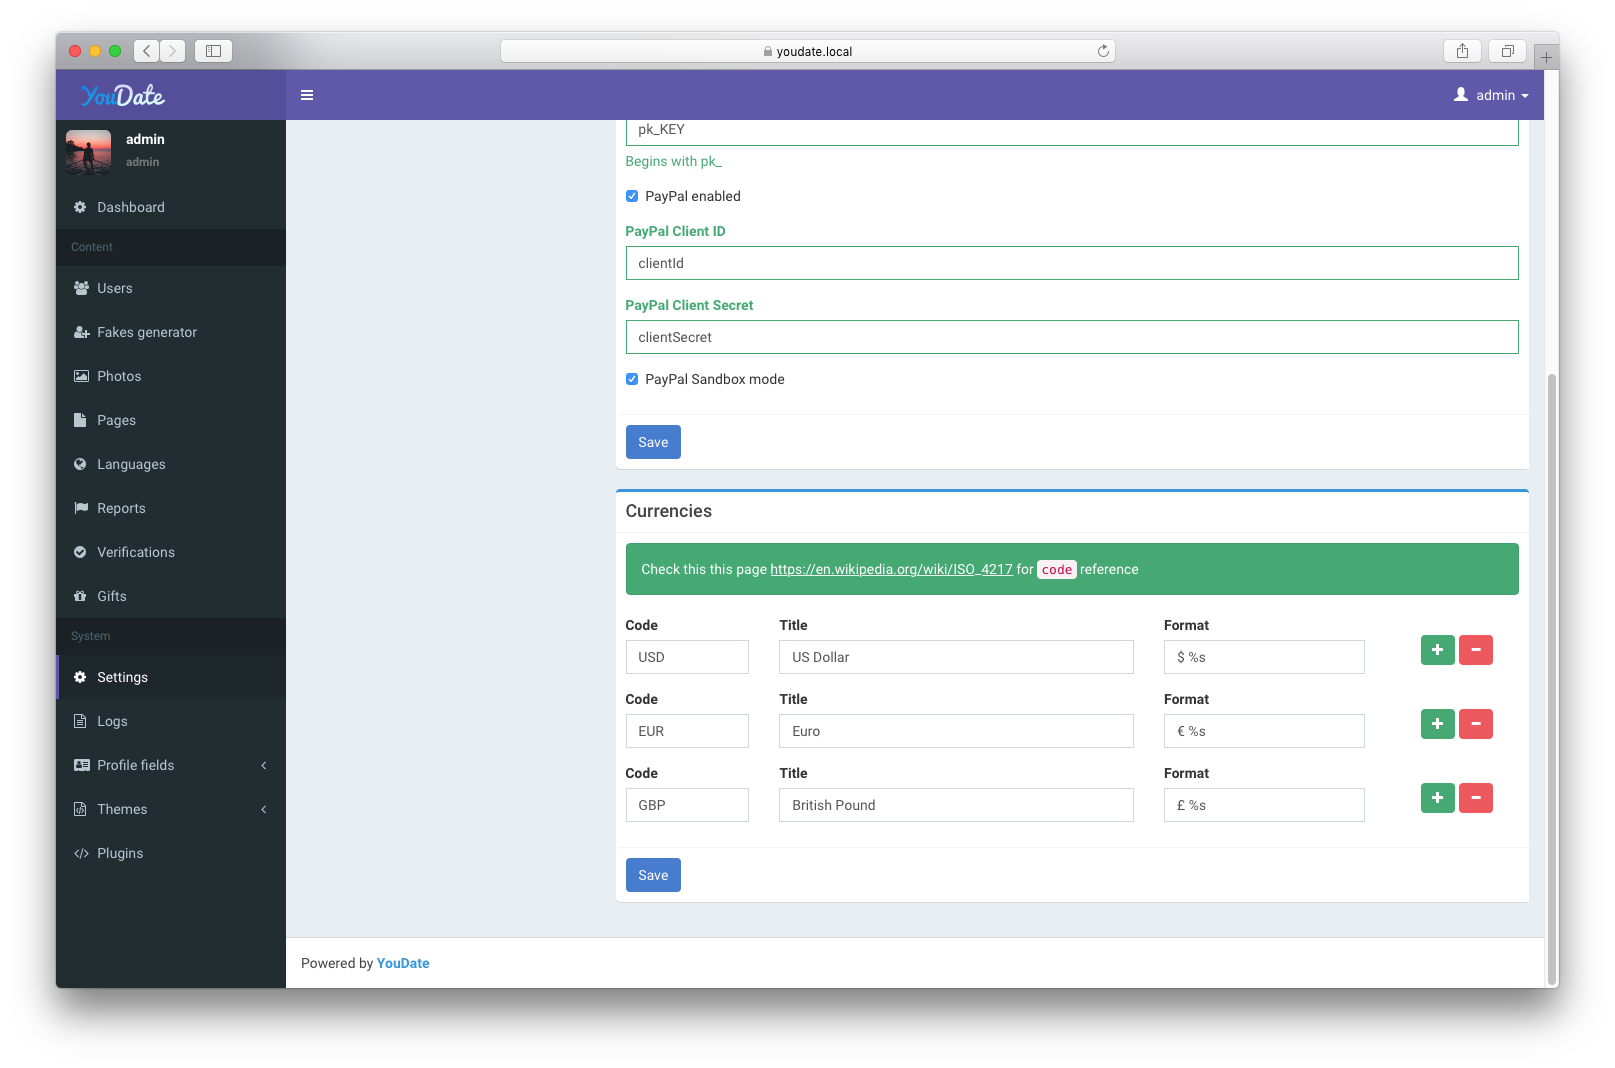Remove the EUR currency with red minus
This screenshot has height=1068, width=1615.
pyautogui.click(x=1475, y=724)
